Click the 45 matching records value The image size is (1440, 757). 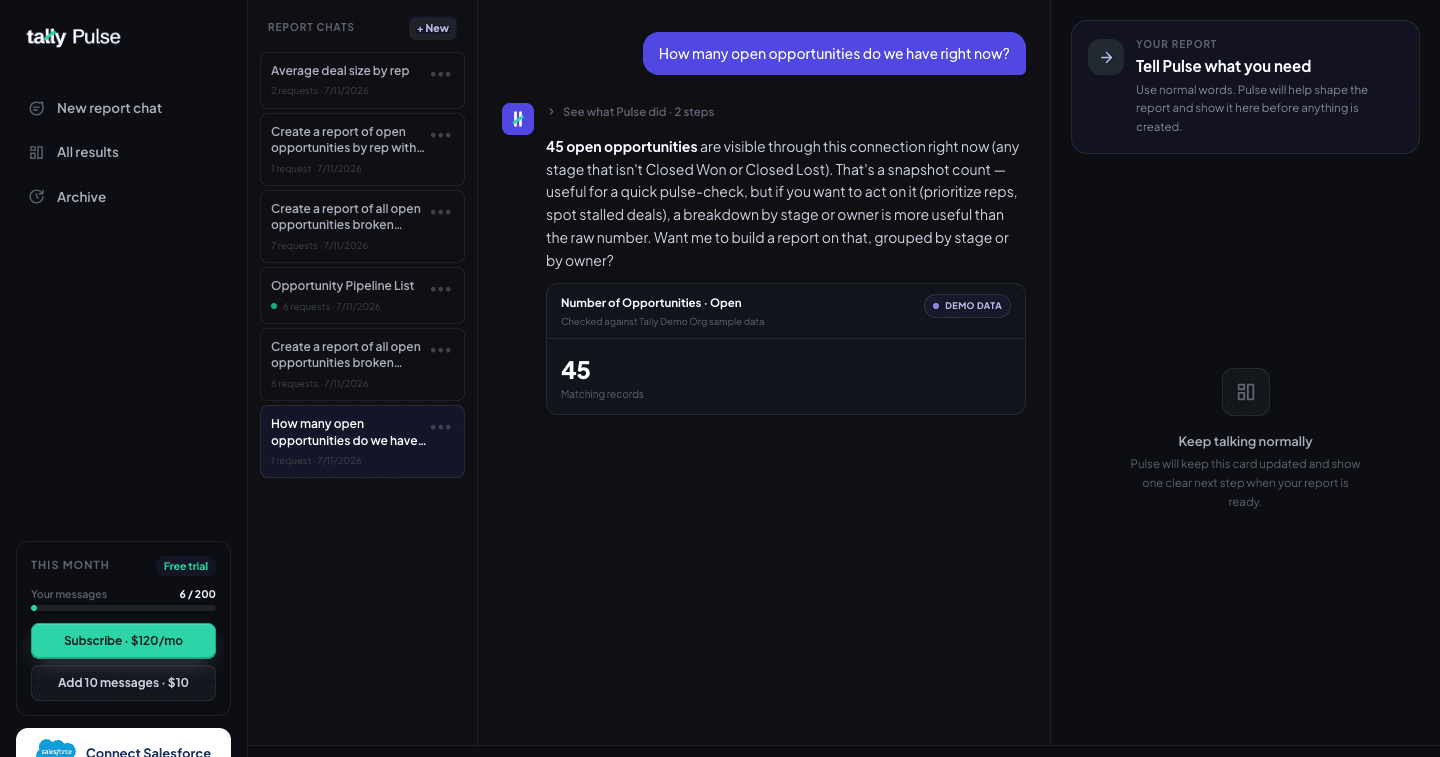pyautogui.click(x=576, y=370)
